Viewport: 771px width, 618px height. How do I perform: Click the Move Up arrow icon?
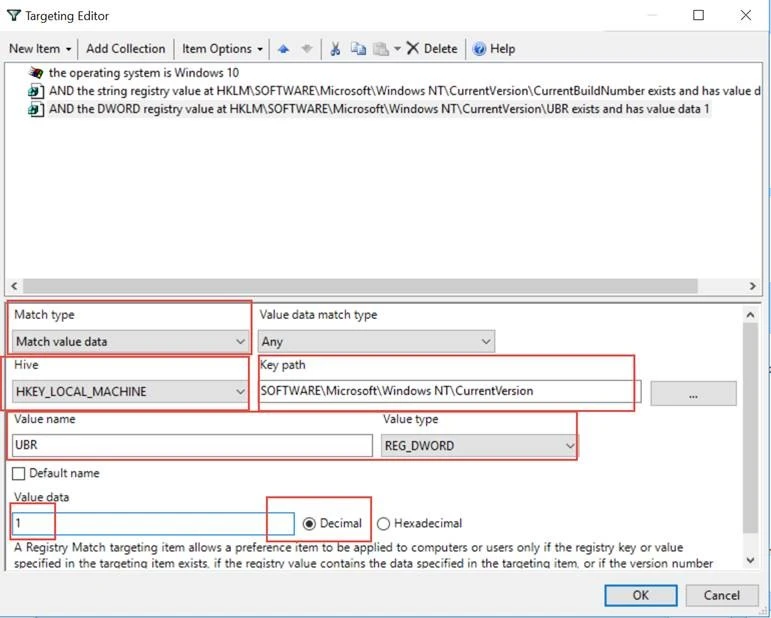(x=284, y=49)
